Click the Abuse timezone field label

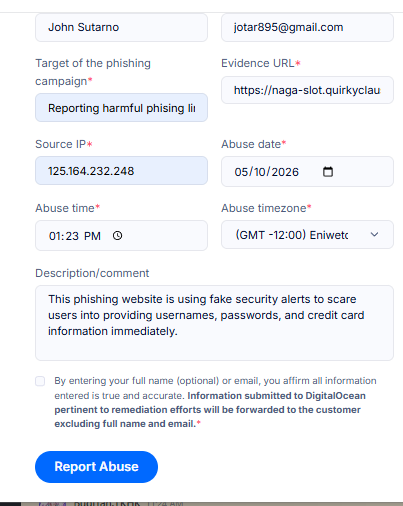tap(266, 208)
